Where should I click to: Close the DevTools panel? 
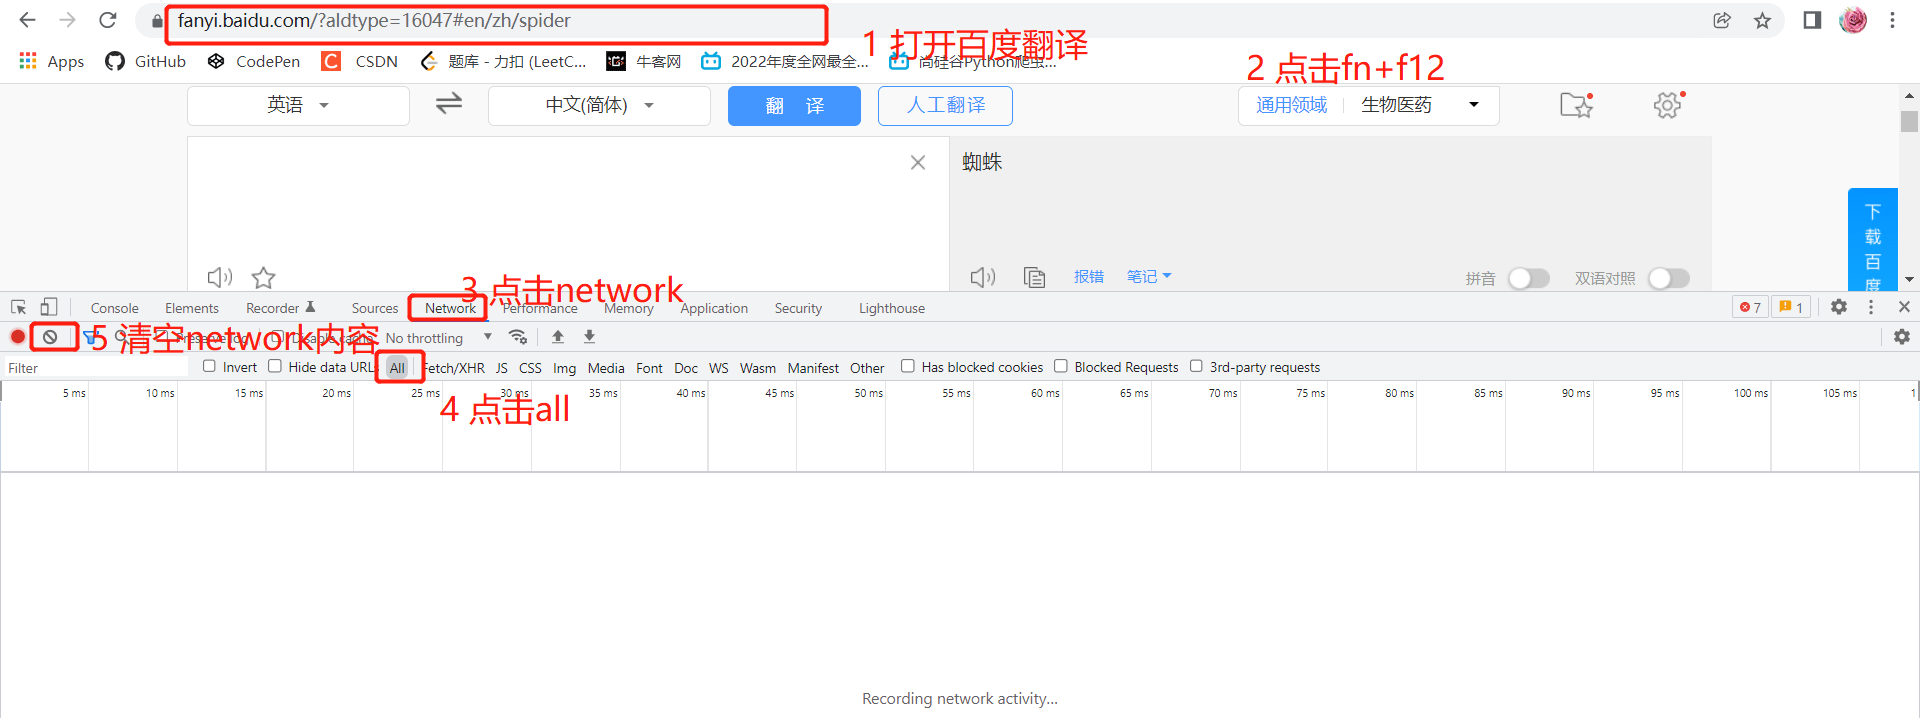click(x=1904, y=307)
